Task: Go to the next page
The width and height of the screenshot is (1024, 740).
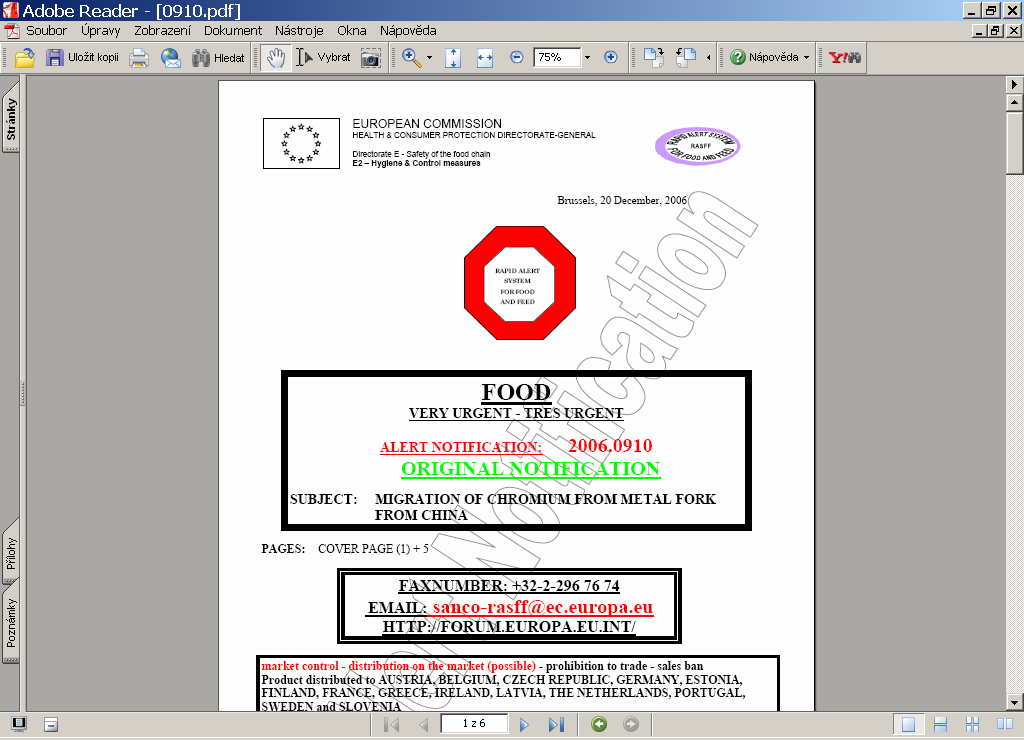Action: click(524, 724)
